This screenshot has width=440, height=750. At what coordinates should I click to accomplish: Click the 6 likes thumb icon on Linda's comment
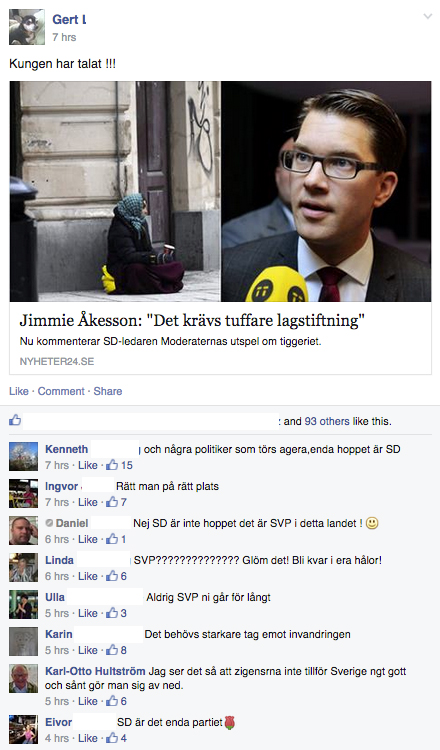pos(112,576)
